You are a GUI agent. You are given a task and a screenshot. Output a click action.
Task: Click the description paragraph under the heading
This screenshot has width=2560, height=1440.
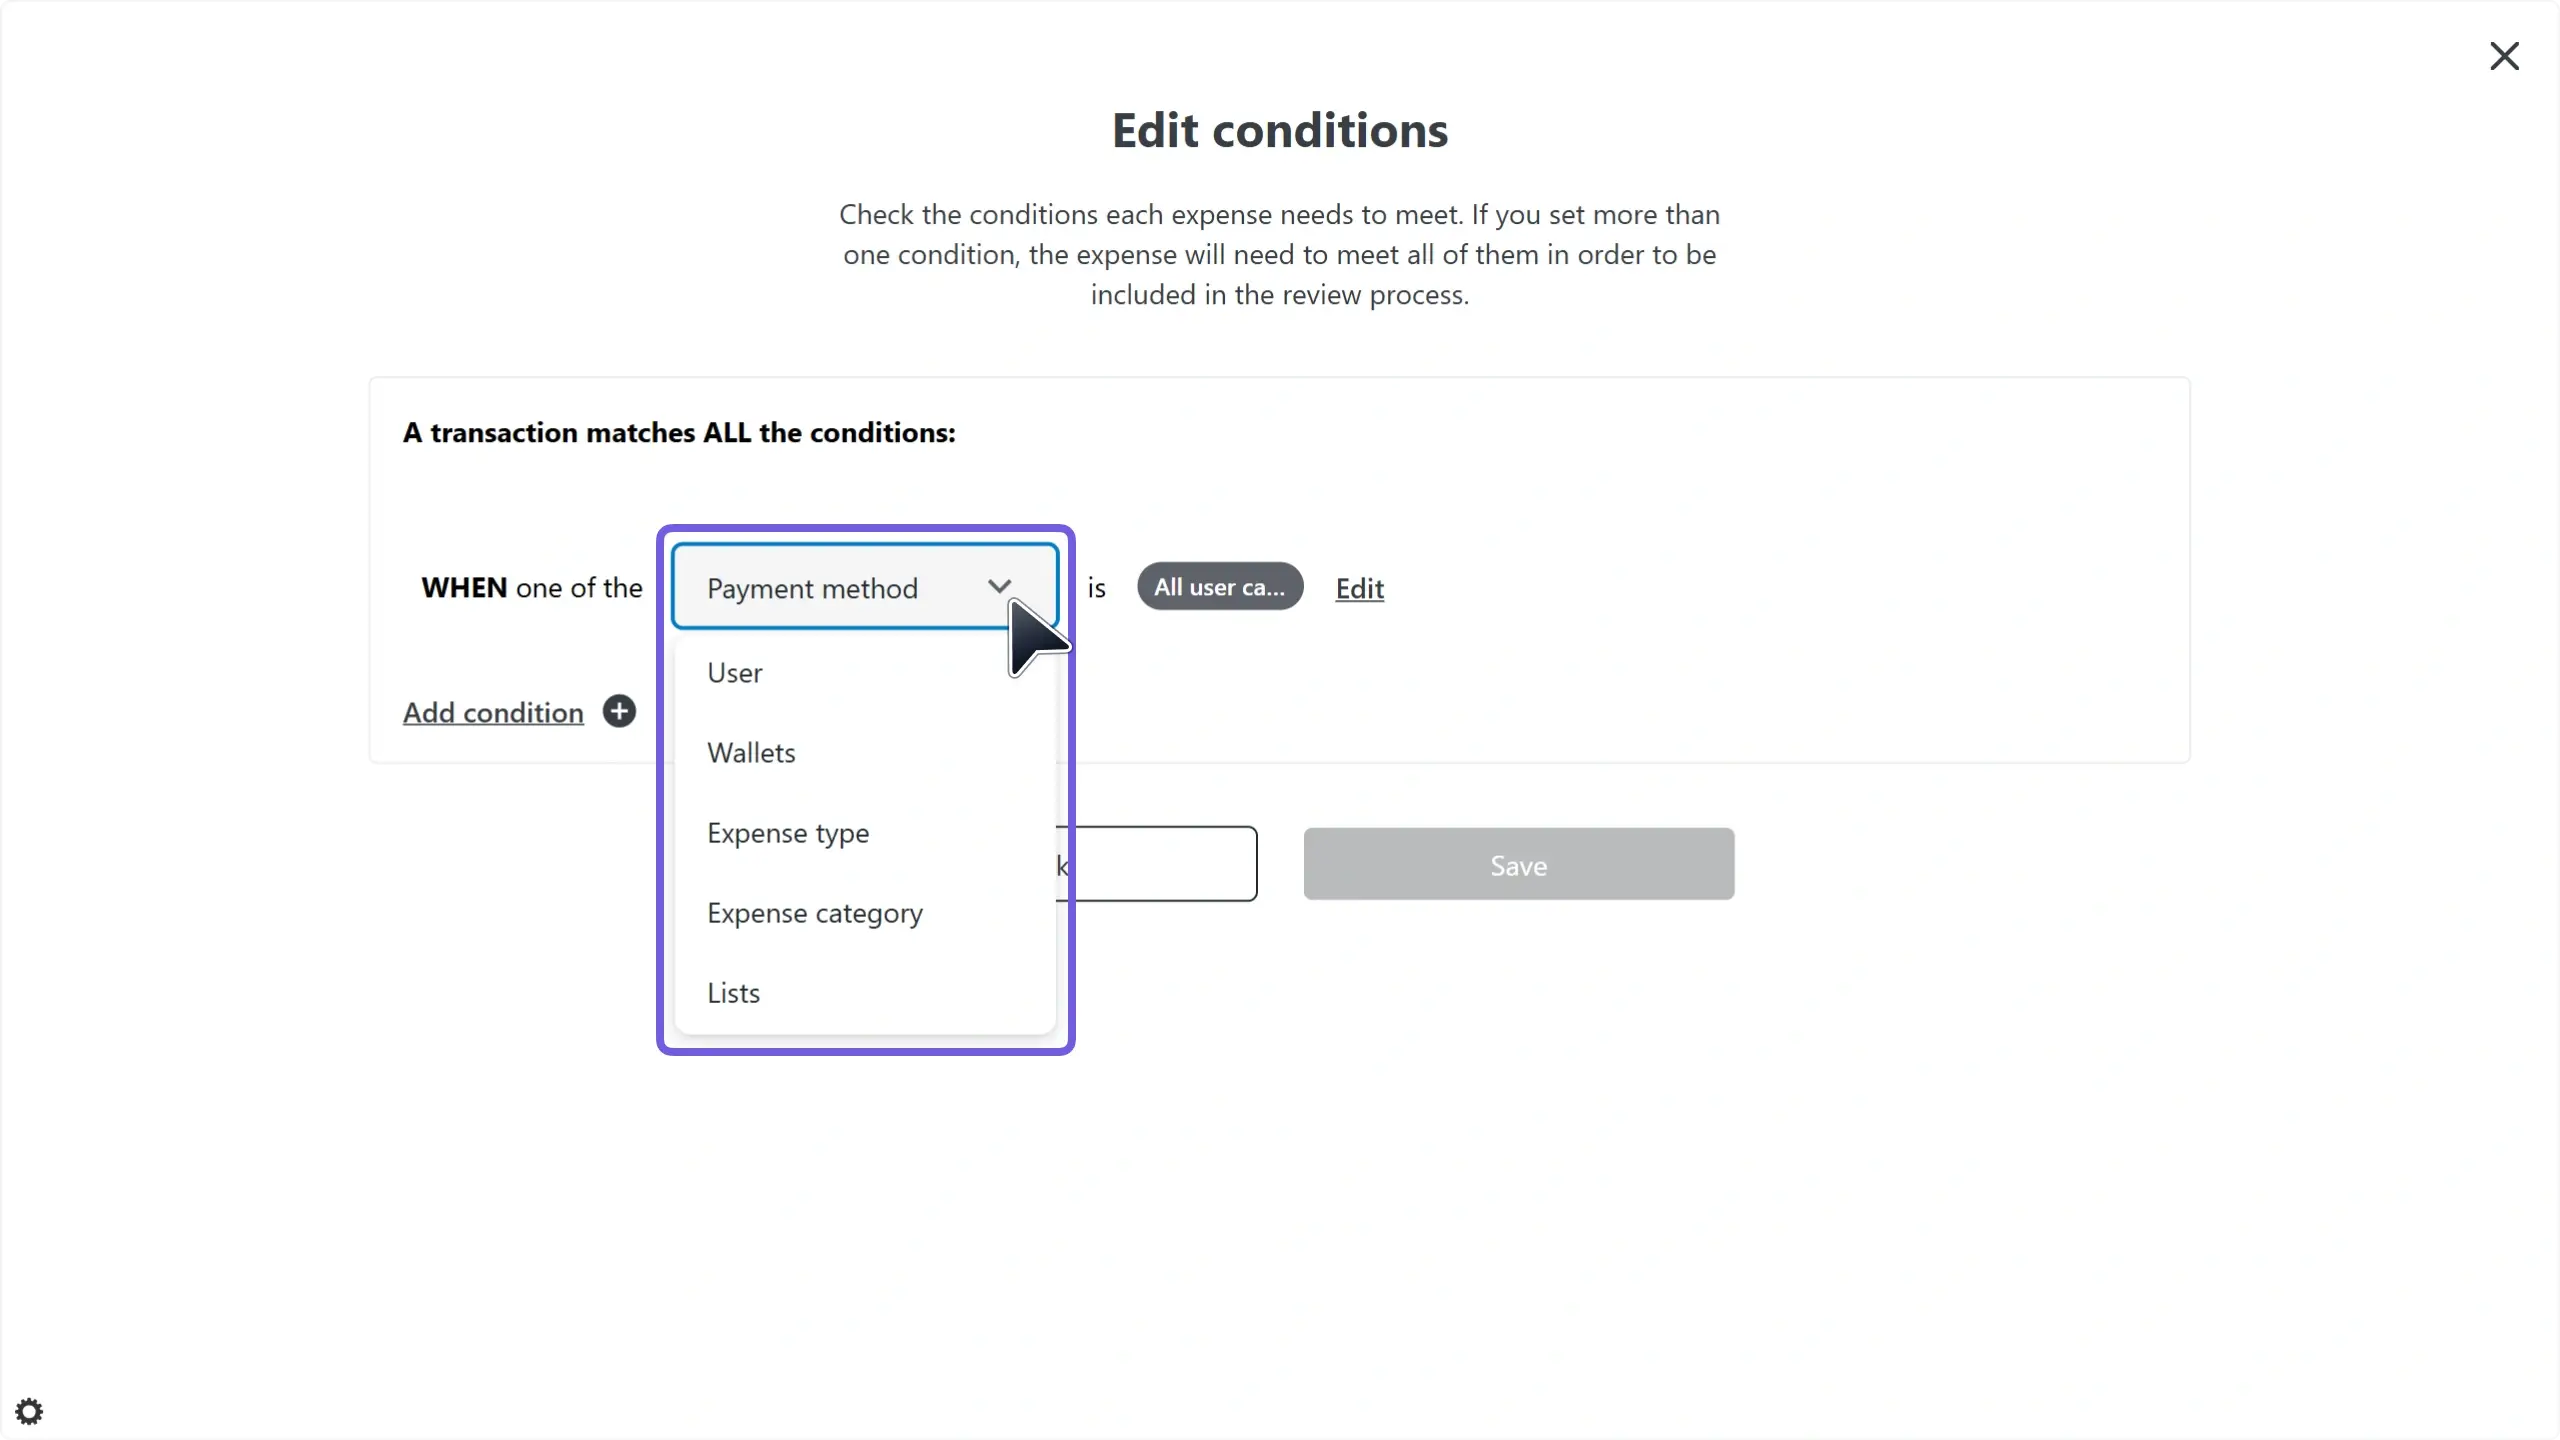(x=1279, y=255)
